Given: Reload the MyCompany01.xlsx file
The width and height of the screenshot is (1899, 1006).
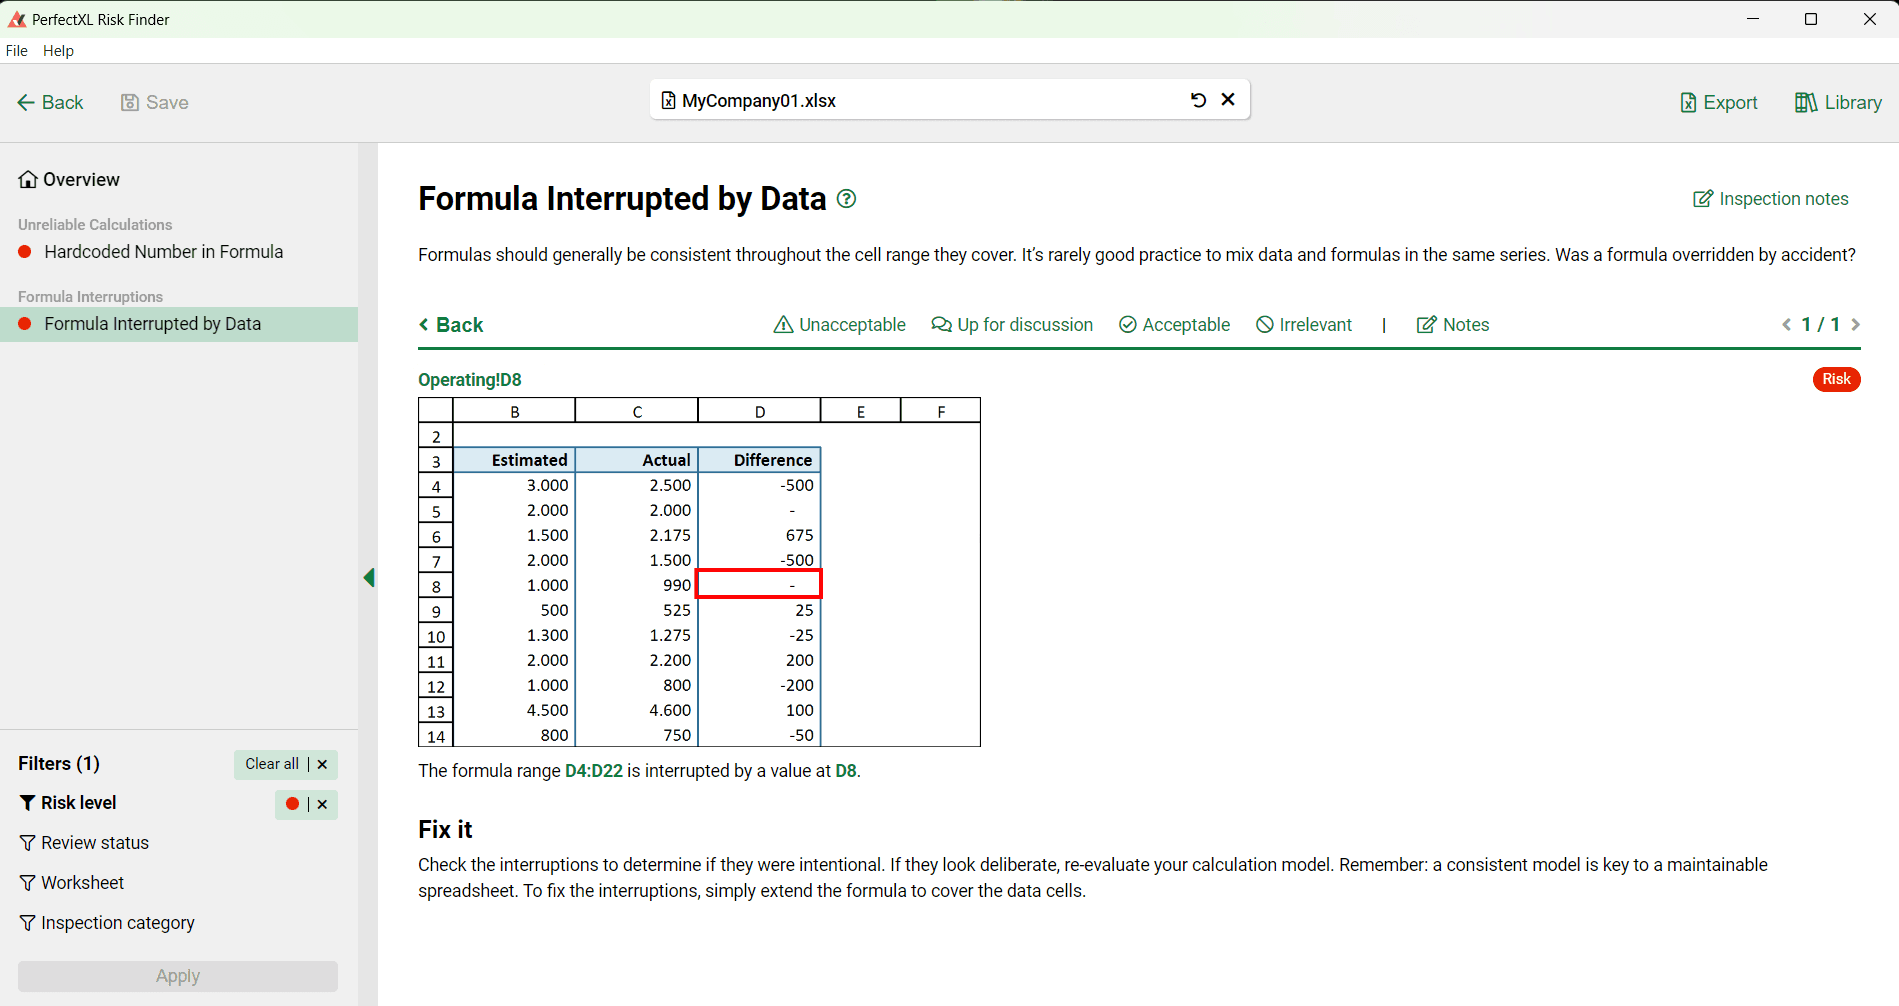Looking at the screenshot, I should coord(1198,100).
